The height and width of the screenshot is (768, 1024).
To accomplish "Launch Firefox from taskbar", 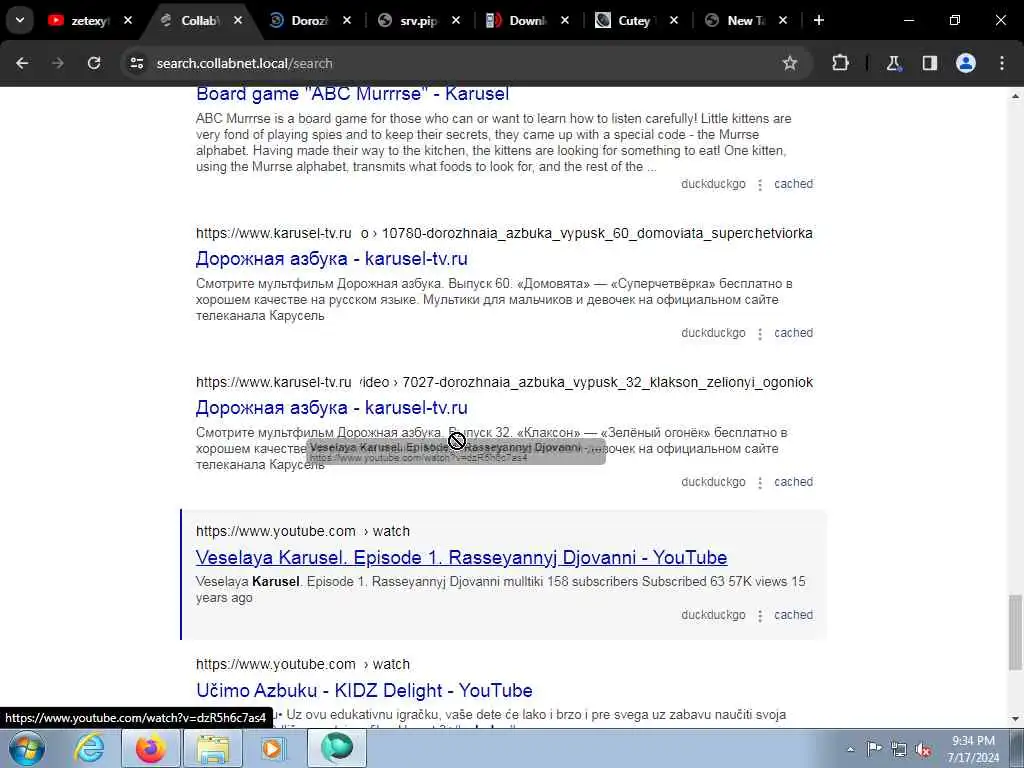I will click(x=151, y=748).
